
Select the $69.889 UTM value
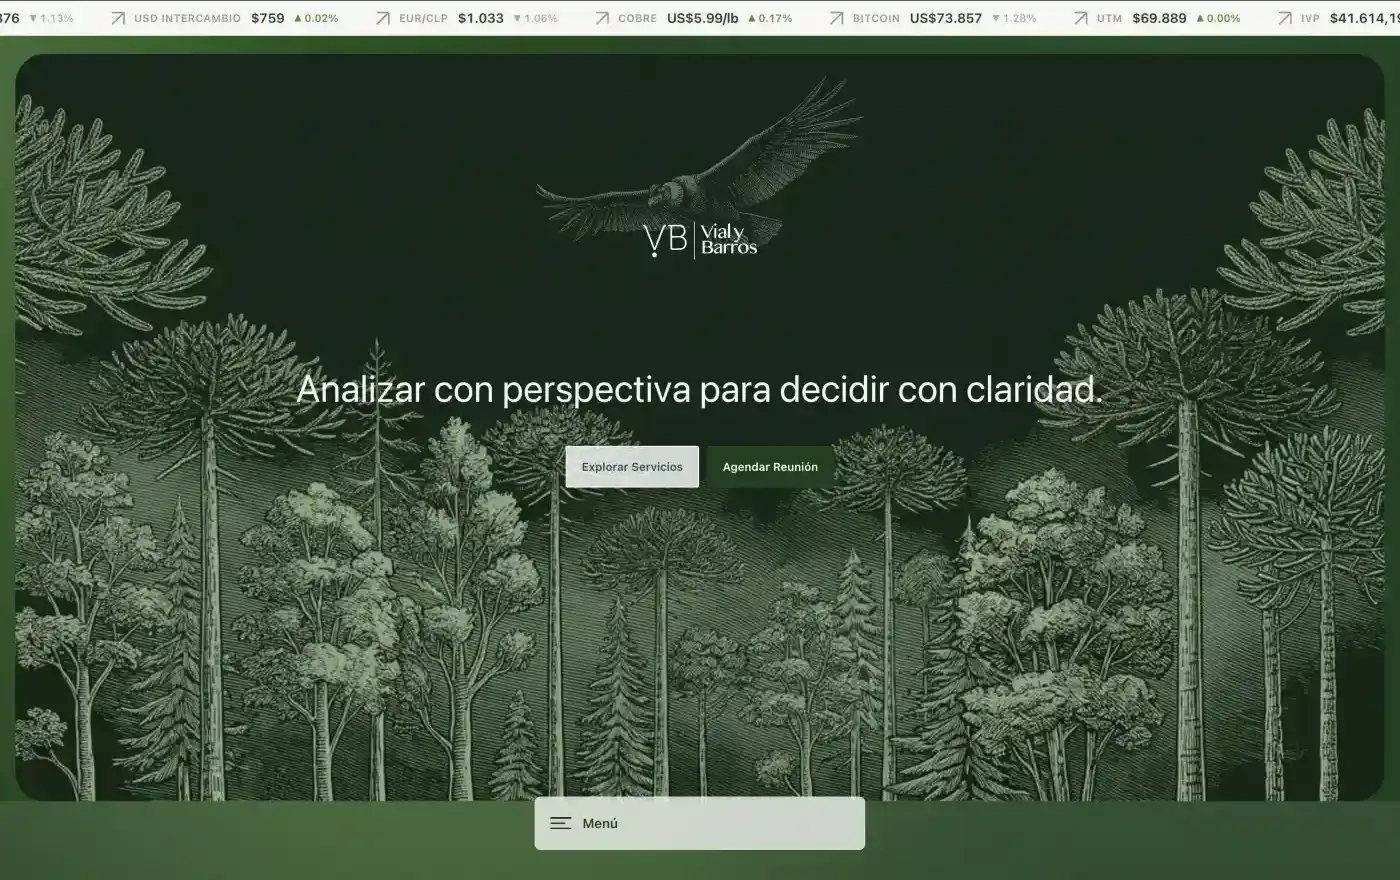click(1159, 18)
